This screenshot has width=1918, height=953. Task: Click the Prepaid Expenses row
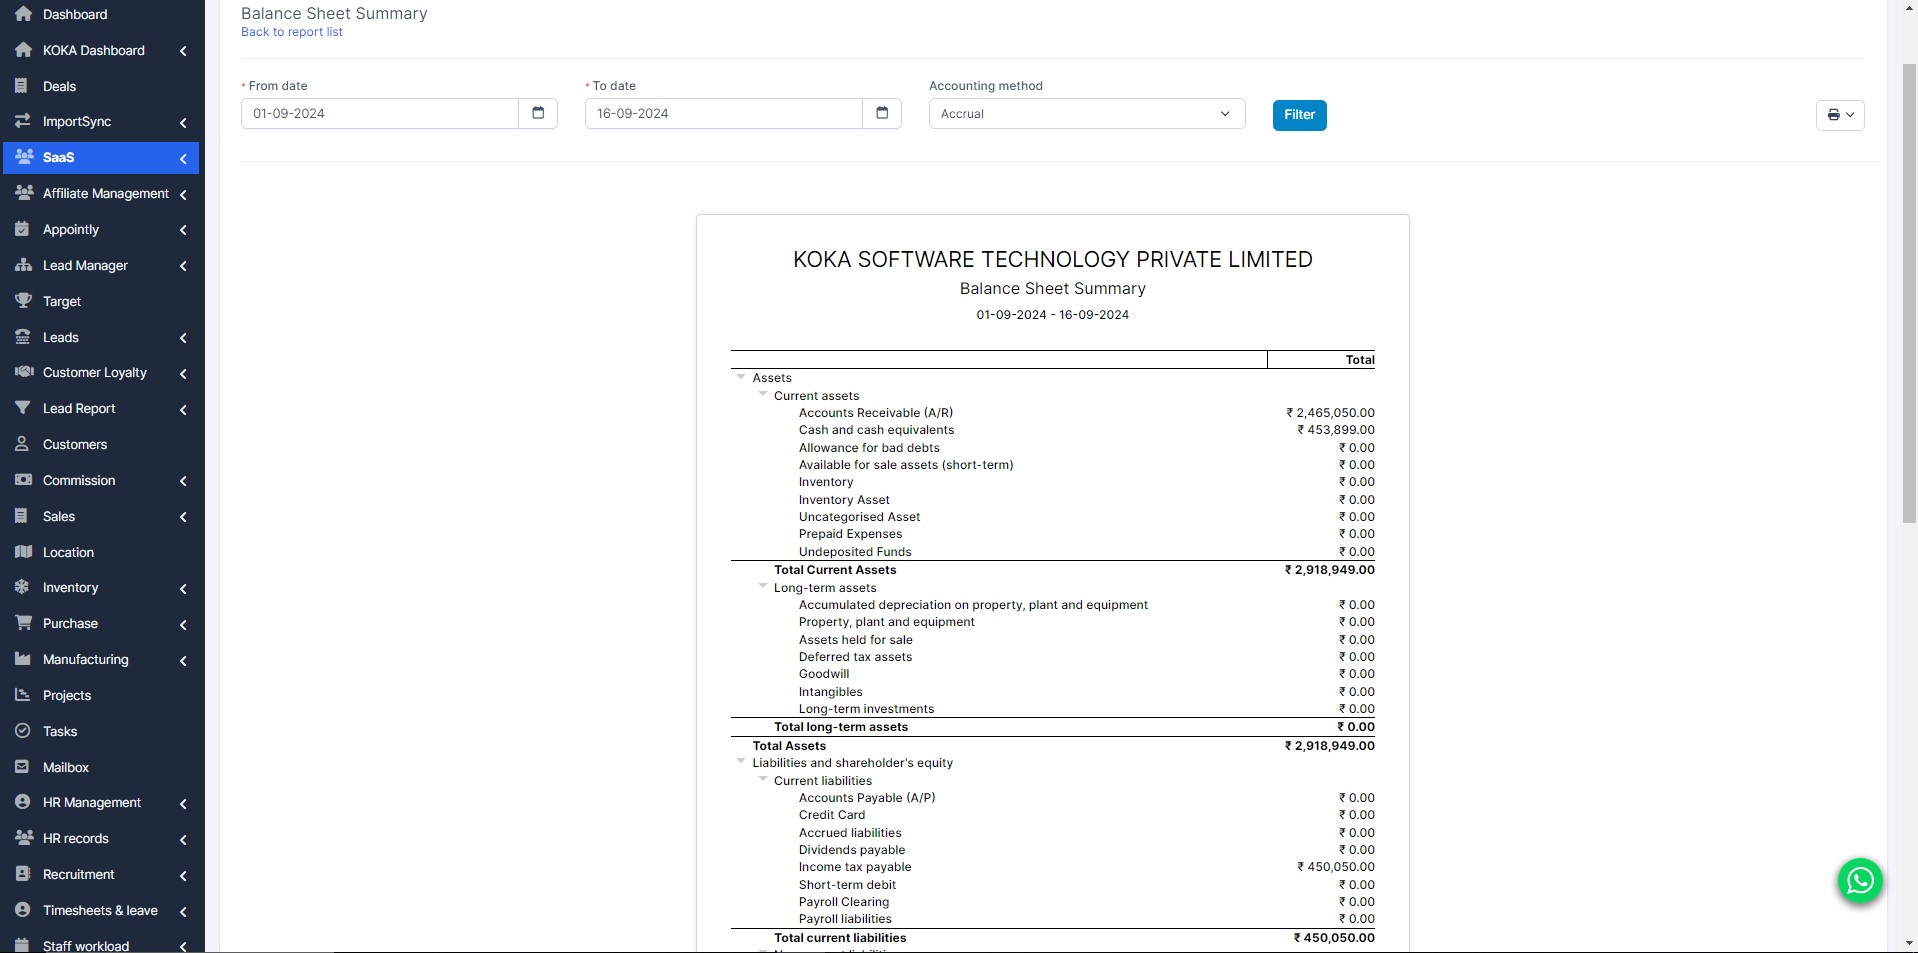tap(1053, 534)
